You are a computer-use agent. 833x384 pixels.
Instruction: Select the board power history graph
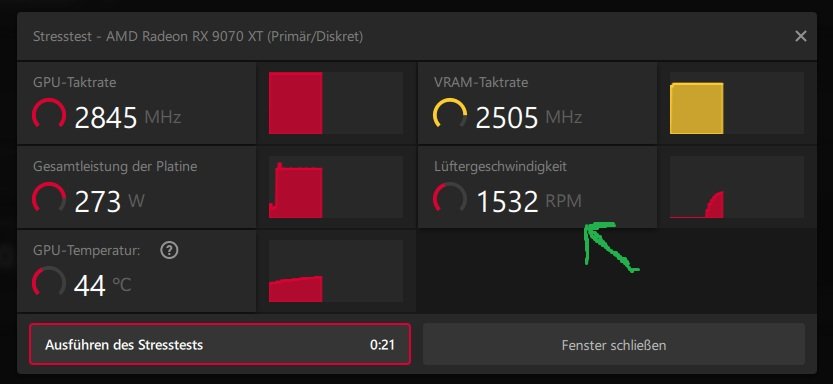pos(336,187)
